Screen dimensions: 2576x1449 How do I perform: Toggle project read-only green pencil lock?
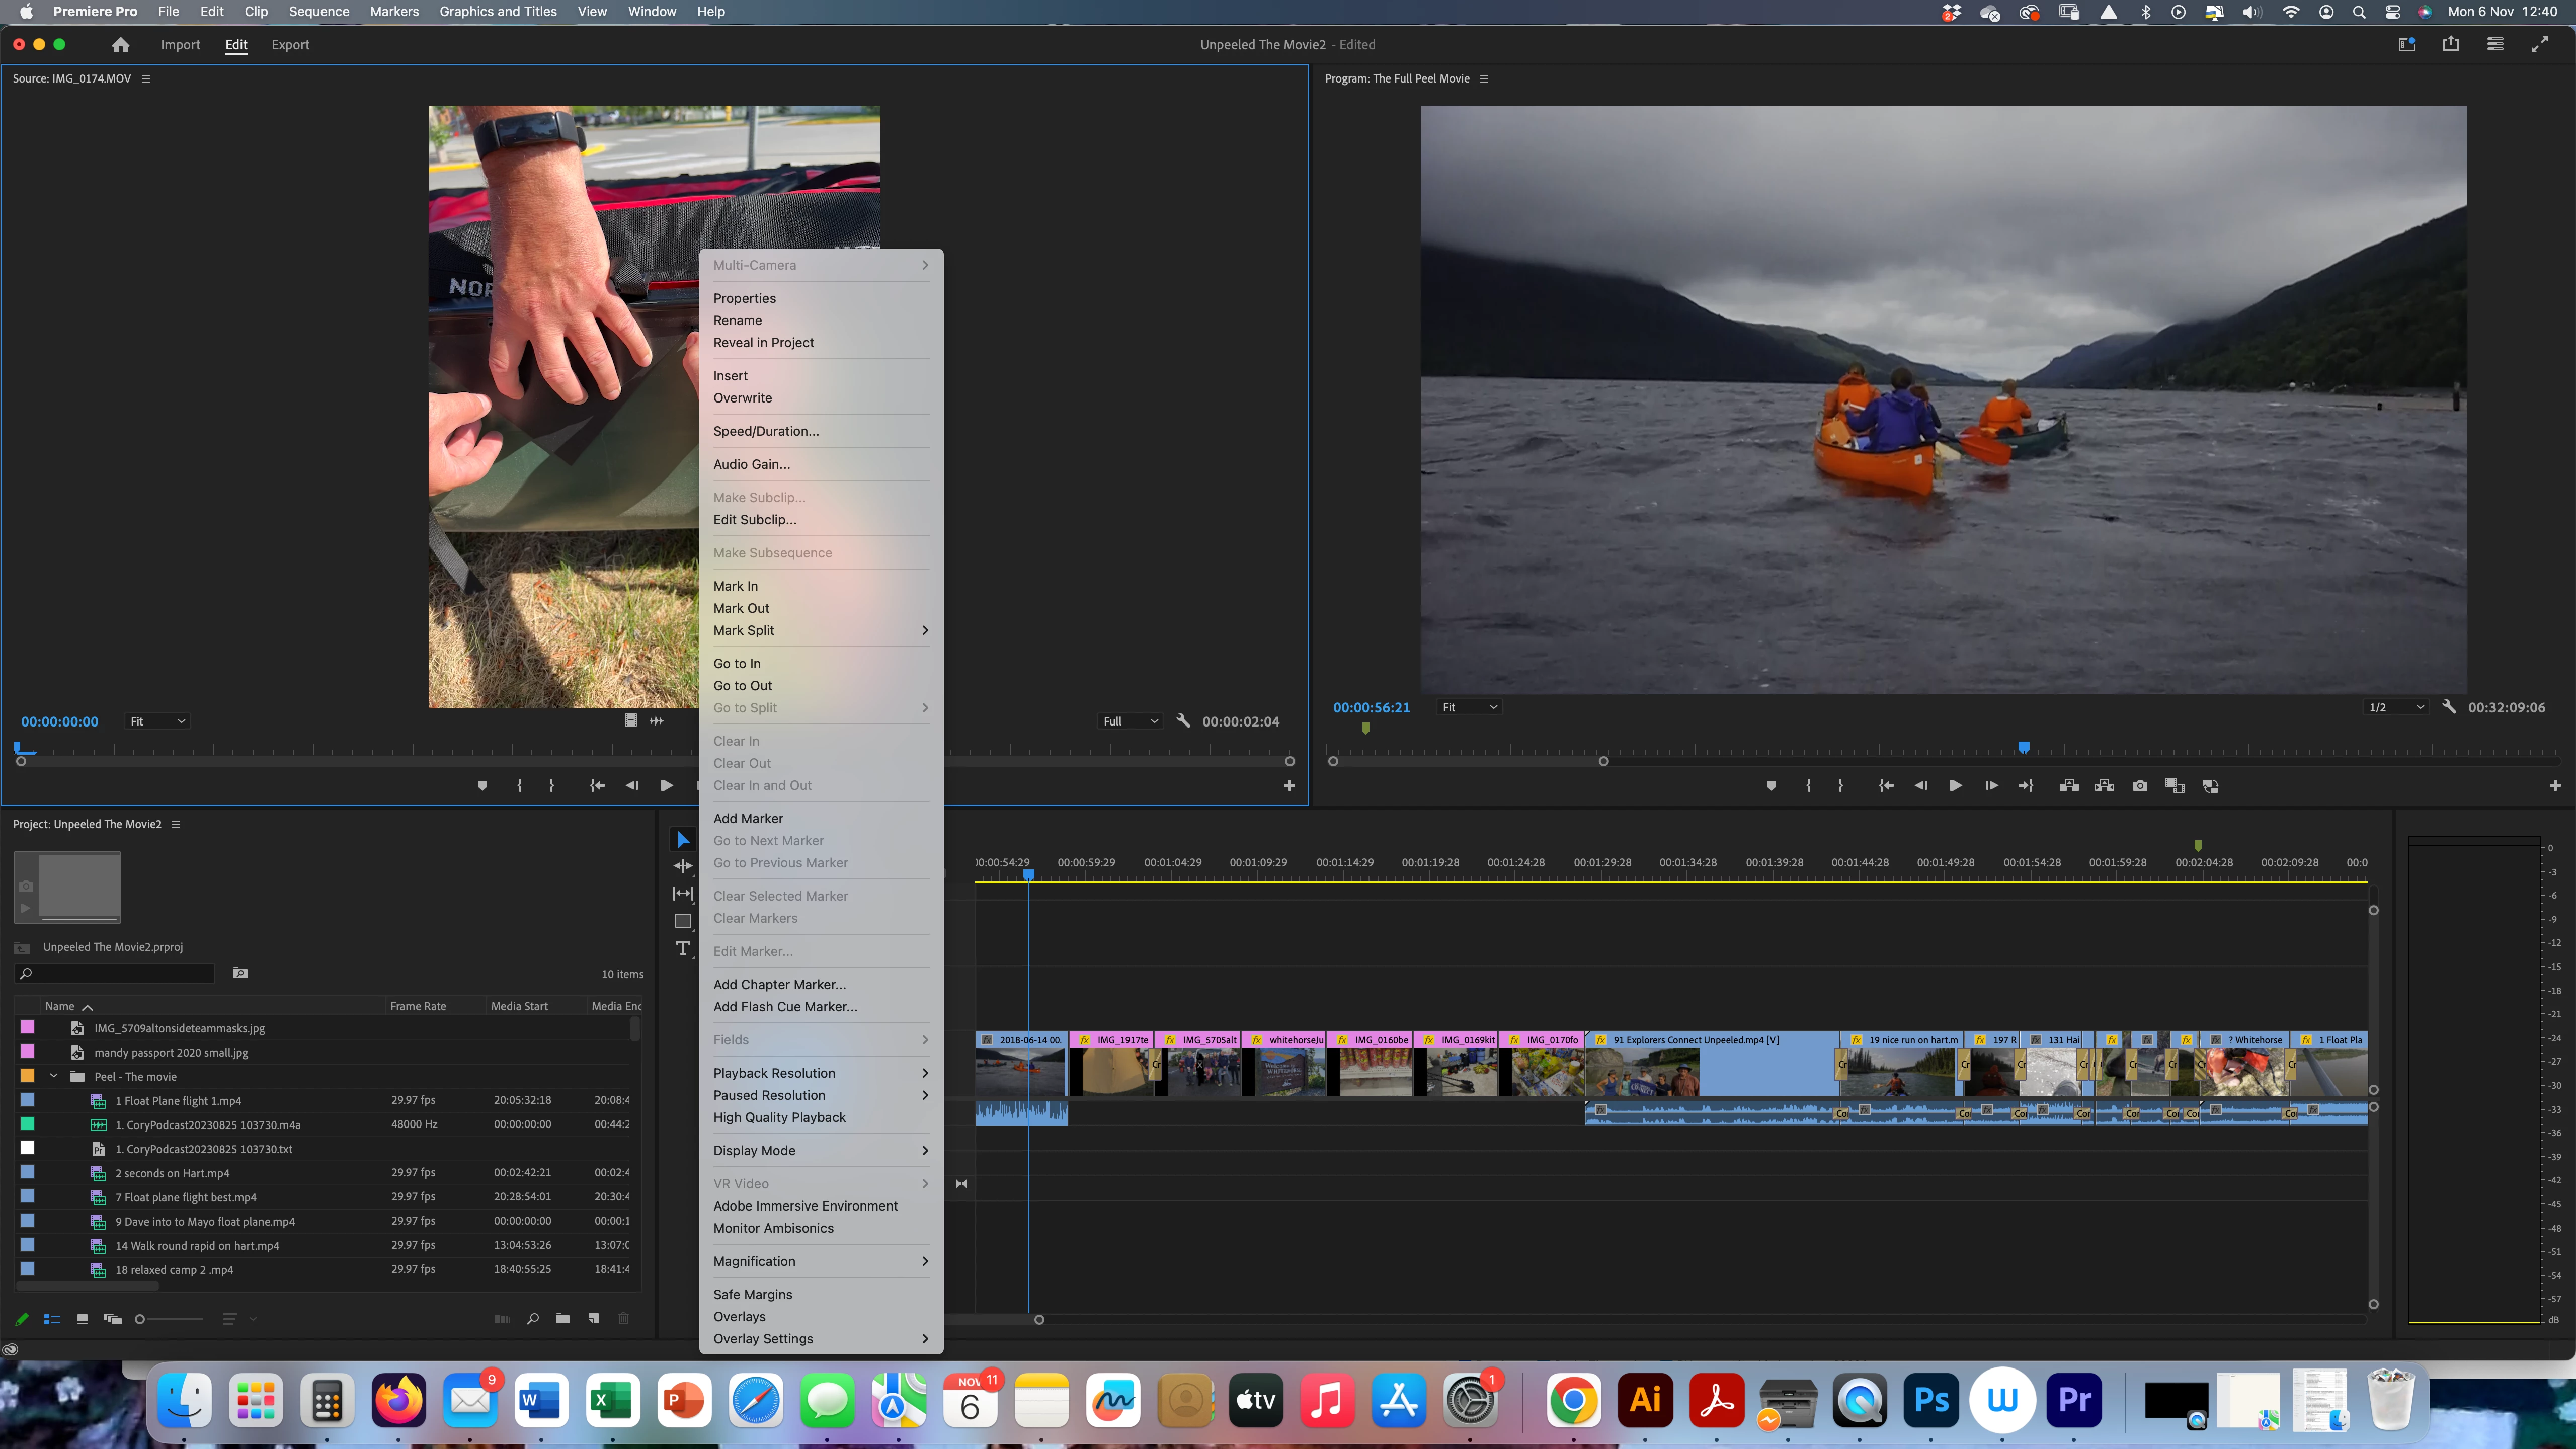click(22, 1319)
